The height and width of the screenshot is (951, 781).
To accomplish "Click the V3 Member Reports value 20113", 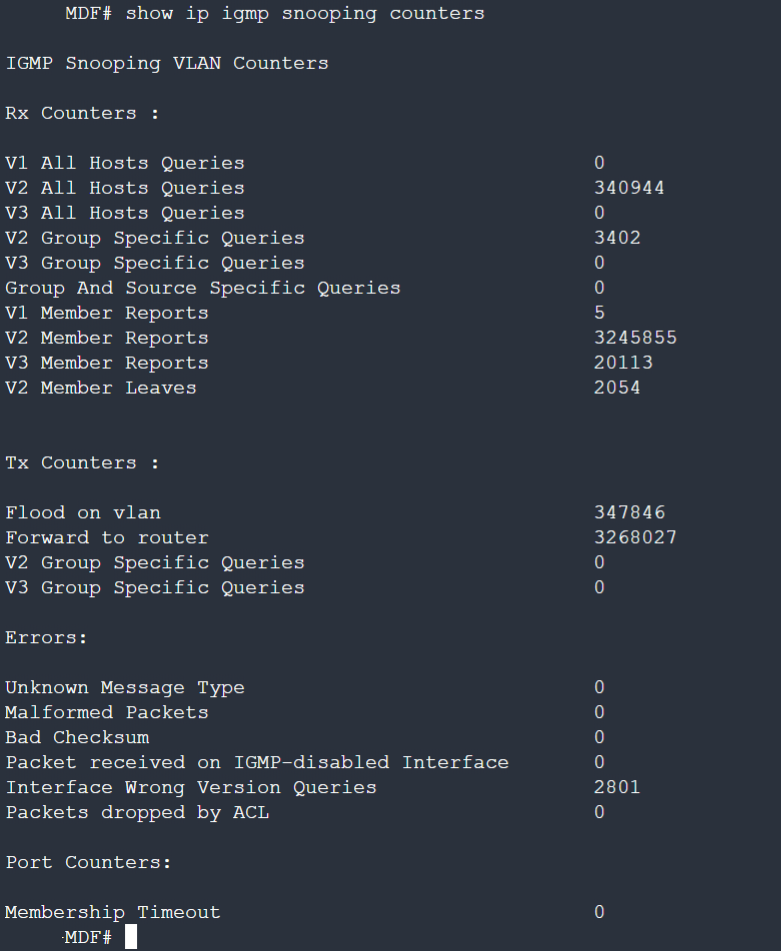I will click(623, 363).
